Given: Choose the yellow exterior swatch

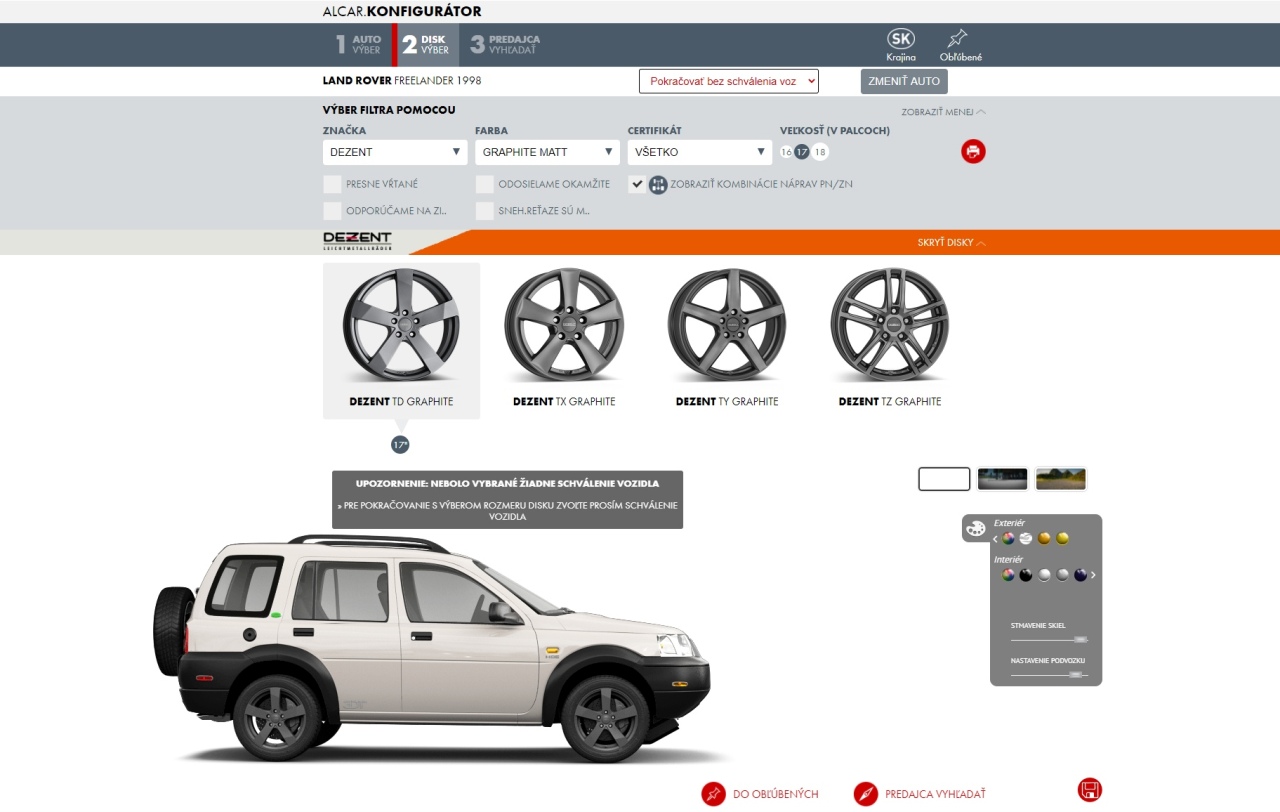Looking at the screenshot, I should click(1063, 539).
